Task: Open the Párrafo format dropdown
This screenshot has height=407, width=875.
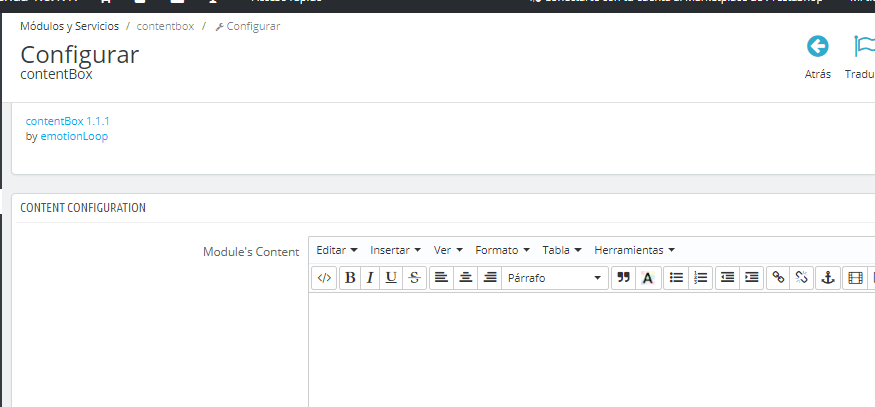Action: pos(555,278)
